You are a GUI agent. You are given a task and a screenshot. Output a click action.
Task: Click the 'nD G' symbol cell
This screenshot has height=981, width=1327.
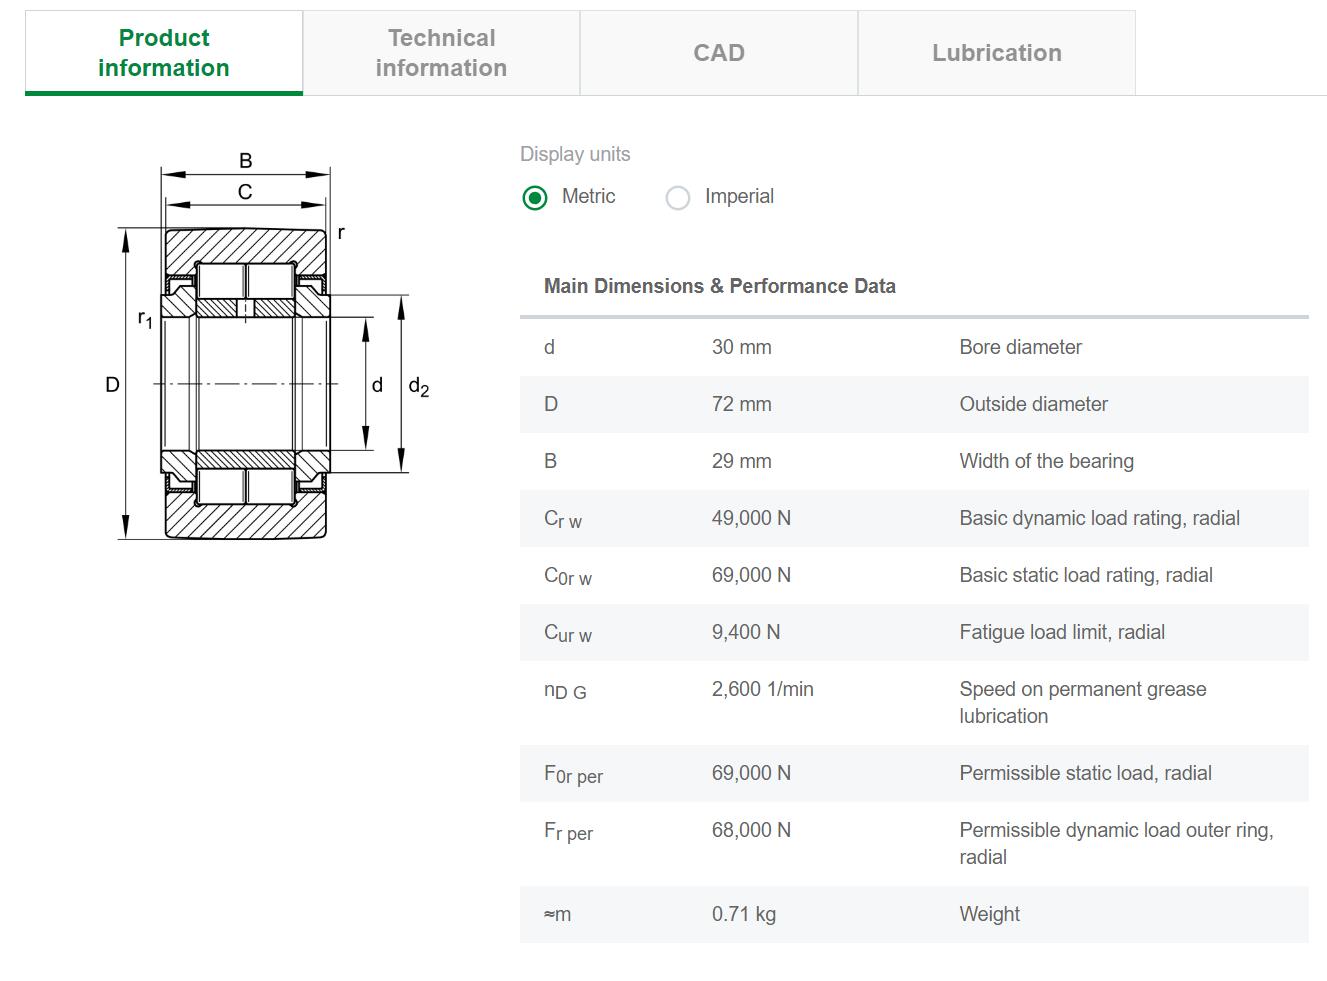coord(565,690)
